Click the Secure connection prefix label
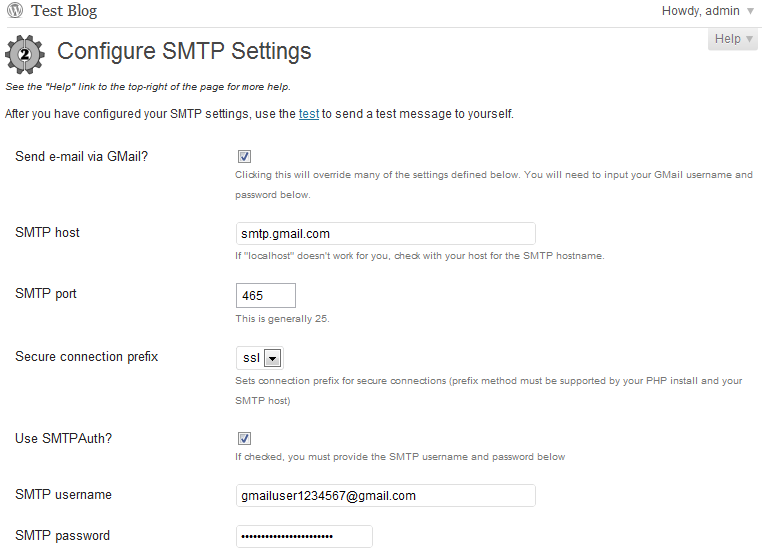Image resolution: width=767 pixels, height=555 pixels. click(x=87, y=356)
